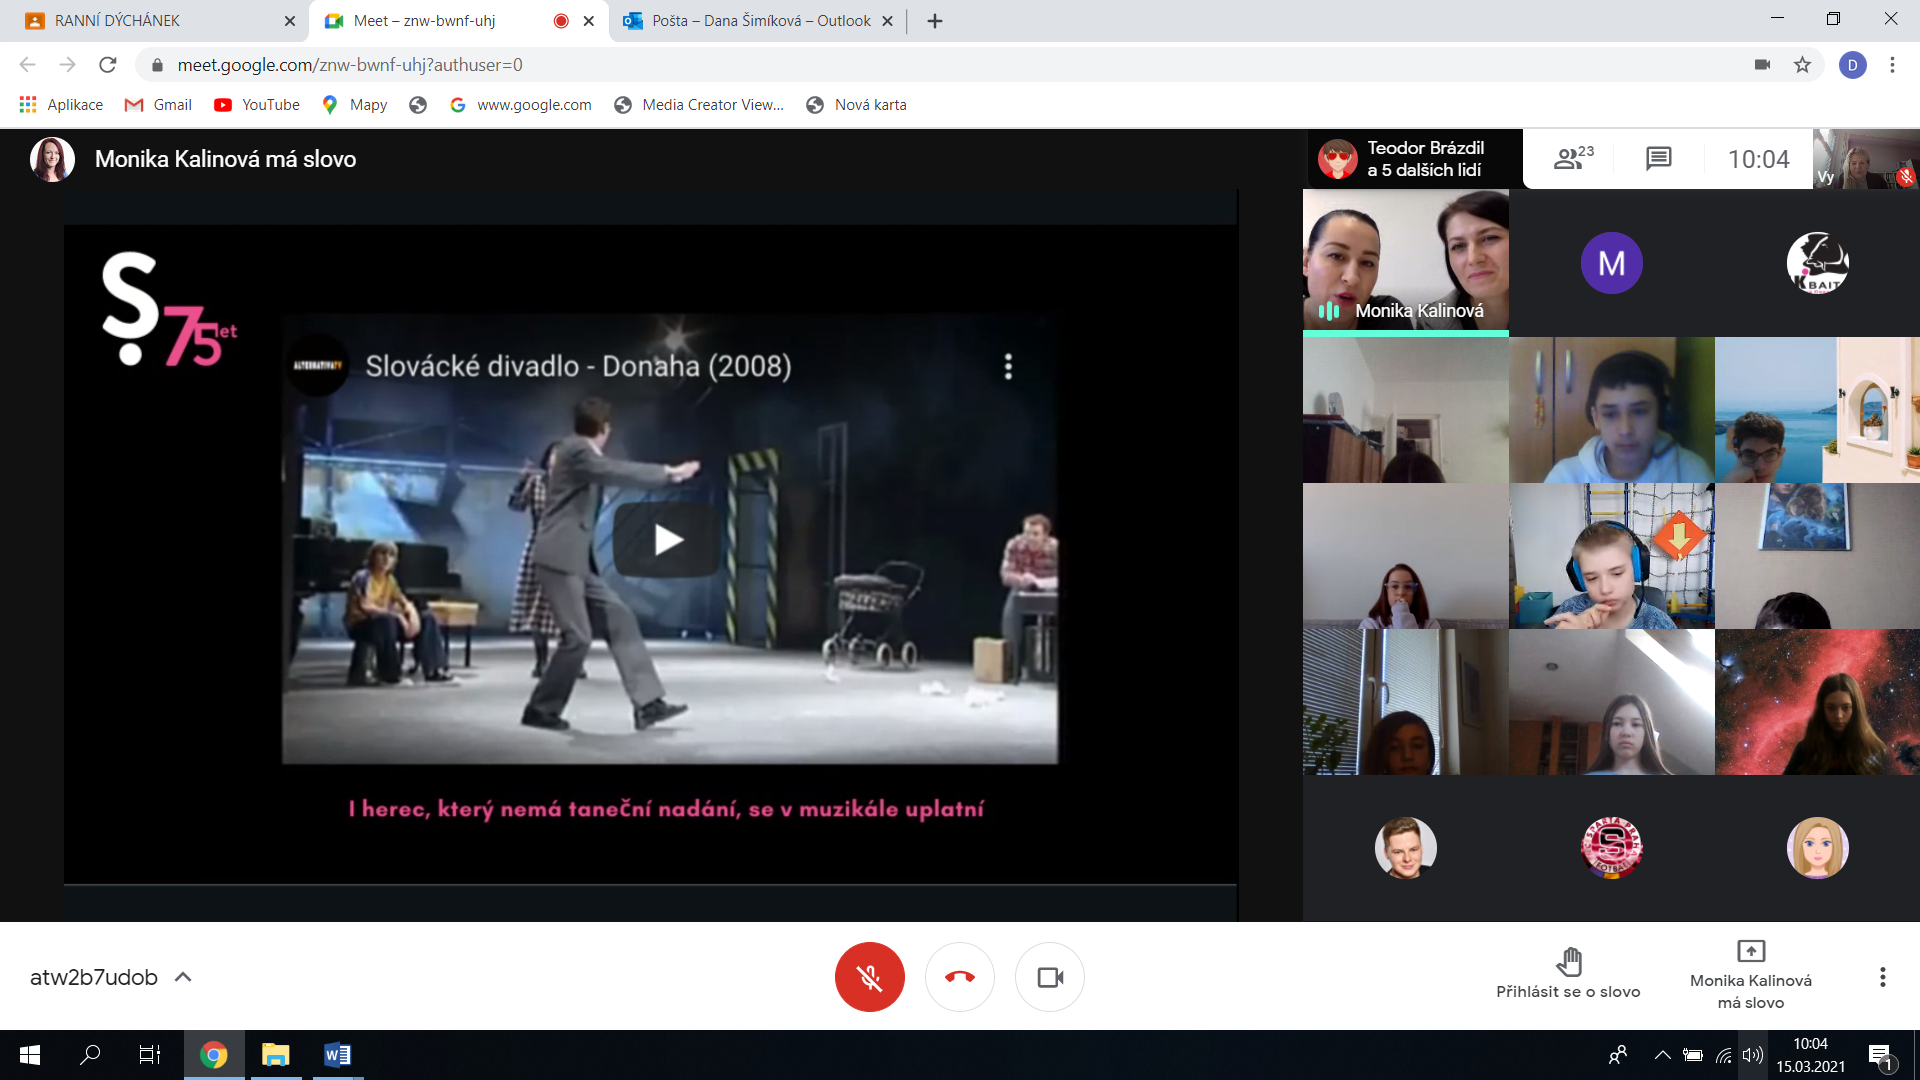Viewport: 1920px width, 1080px height.
Task: Open a new browser tab
Action: pos(935,21)
